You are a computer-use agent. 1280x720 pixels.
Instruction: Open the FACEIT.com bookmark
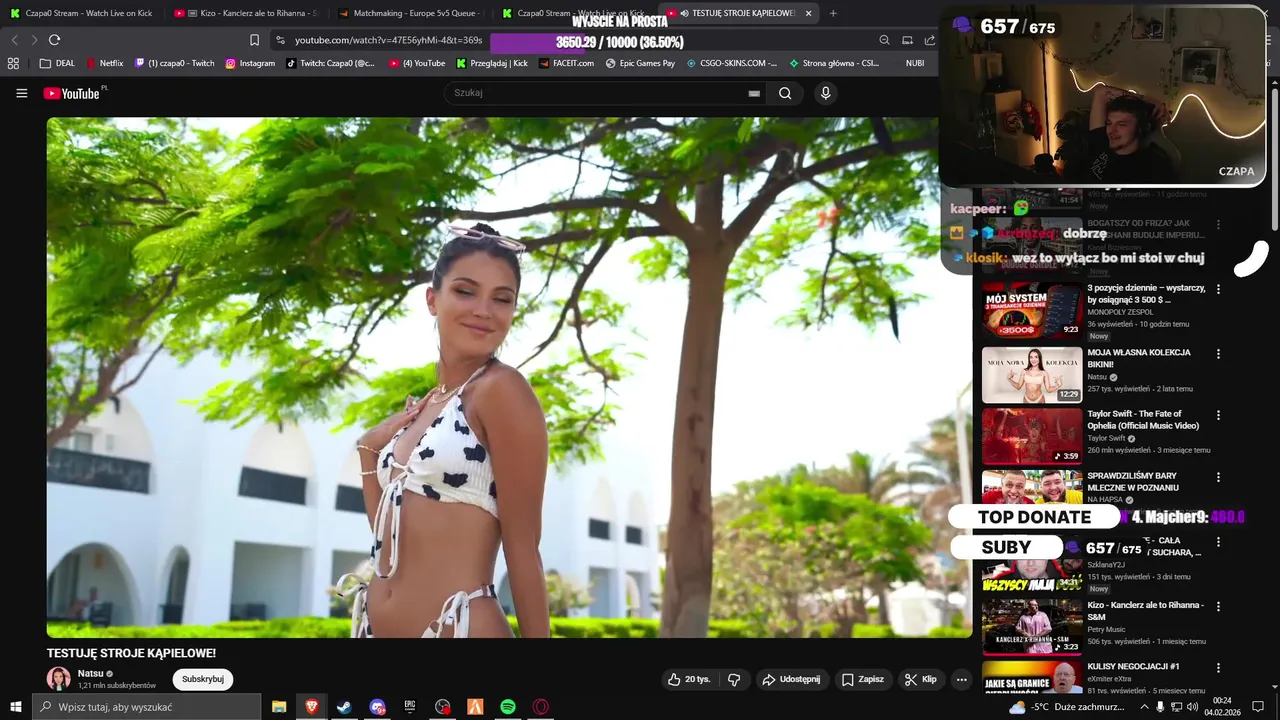pos(566,63)
